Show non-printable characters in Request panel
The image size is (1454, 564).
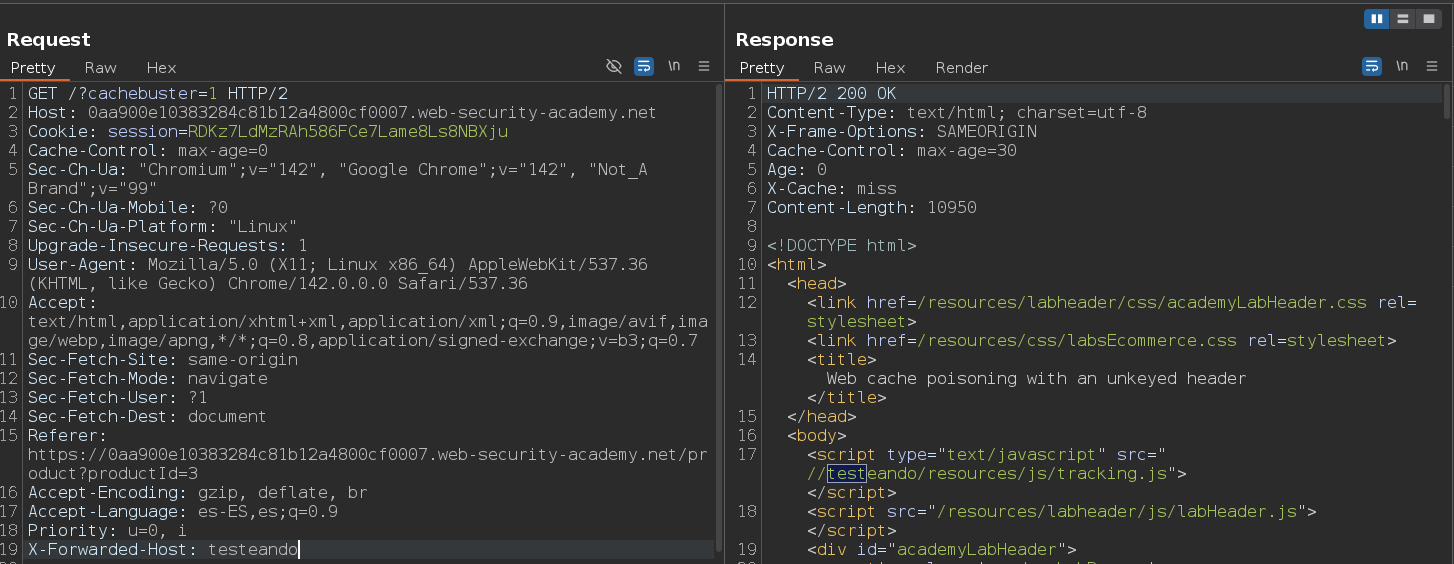[674, 66]
